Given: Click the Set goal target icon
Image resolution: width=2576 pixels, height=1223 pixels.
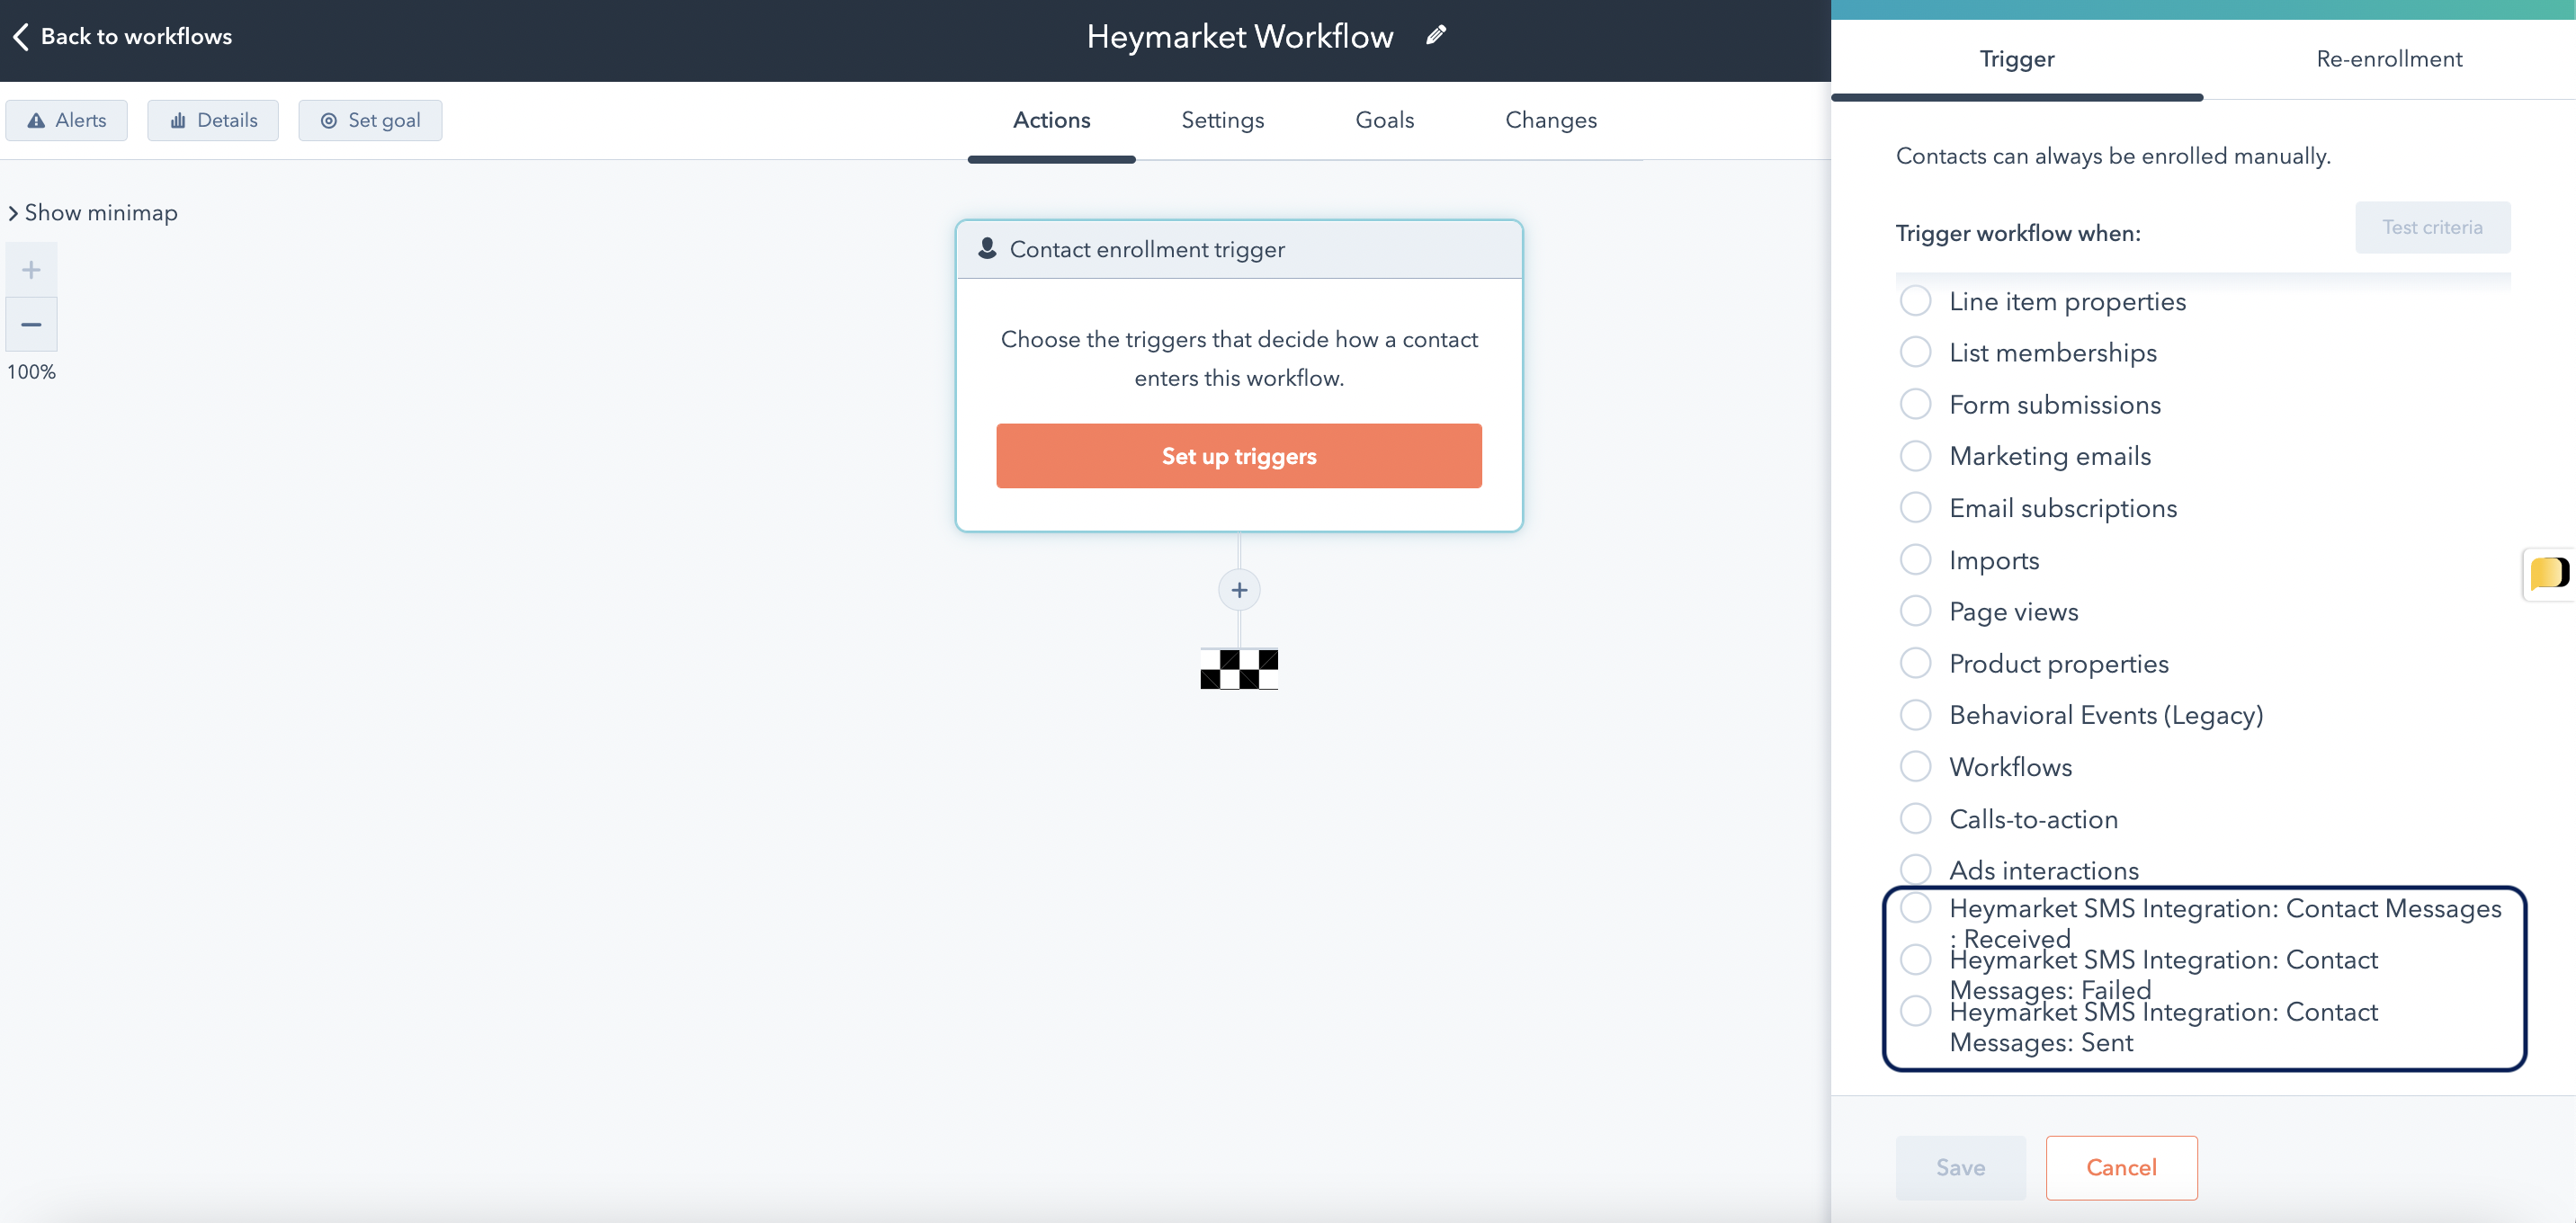Looking at the screenshot, I should pyautogui.click(x=328, y=120).
